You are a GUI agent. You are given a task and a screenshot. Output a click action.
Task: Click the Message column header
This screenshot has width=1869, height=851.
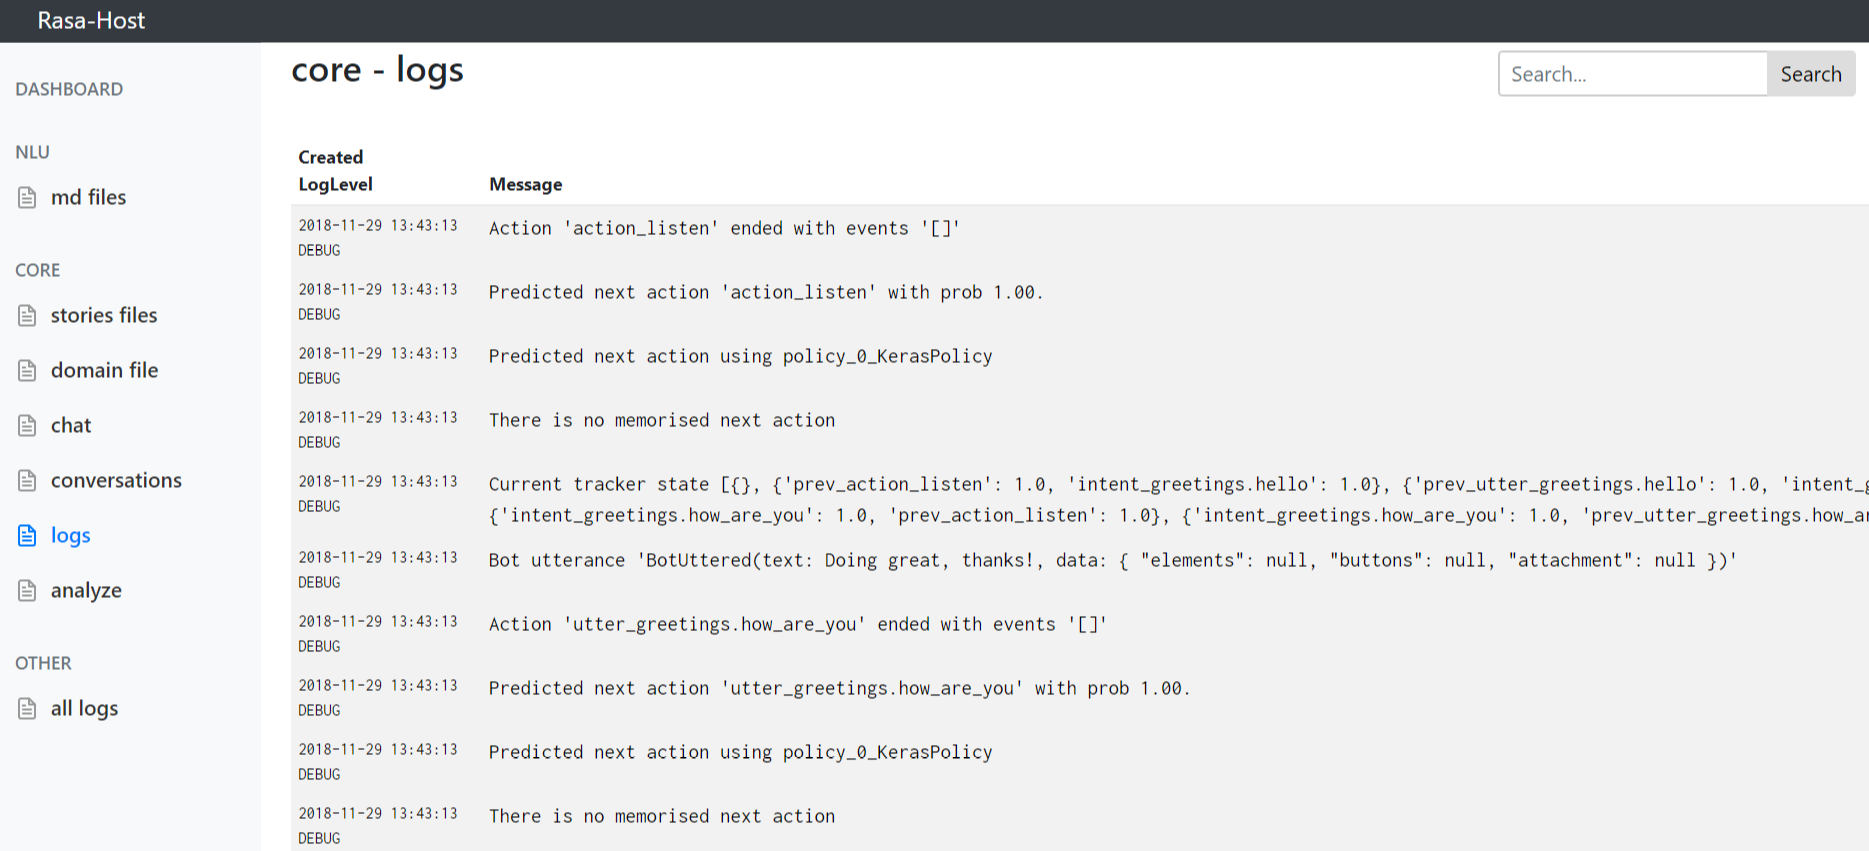tap(525, 184)
